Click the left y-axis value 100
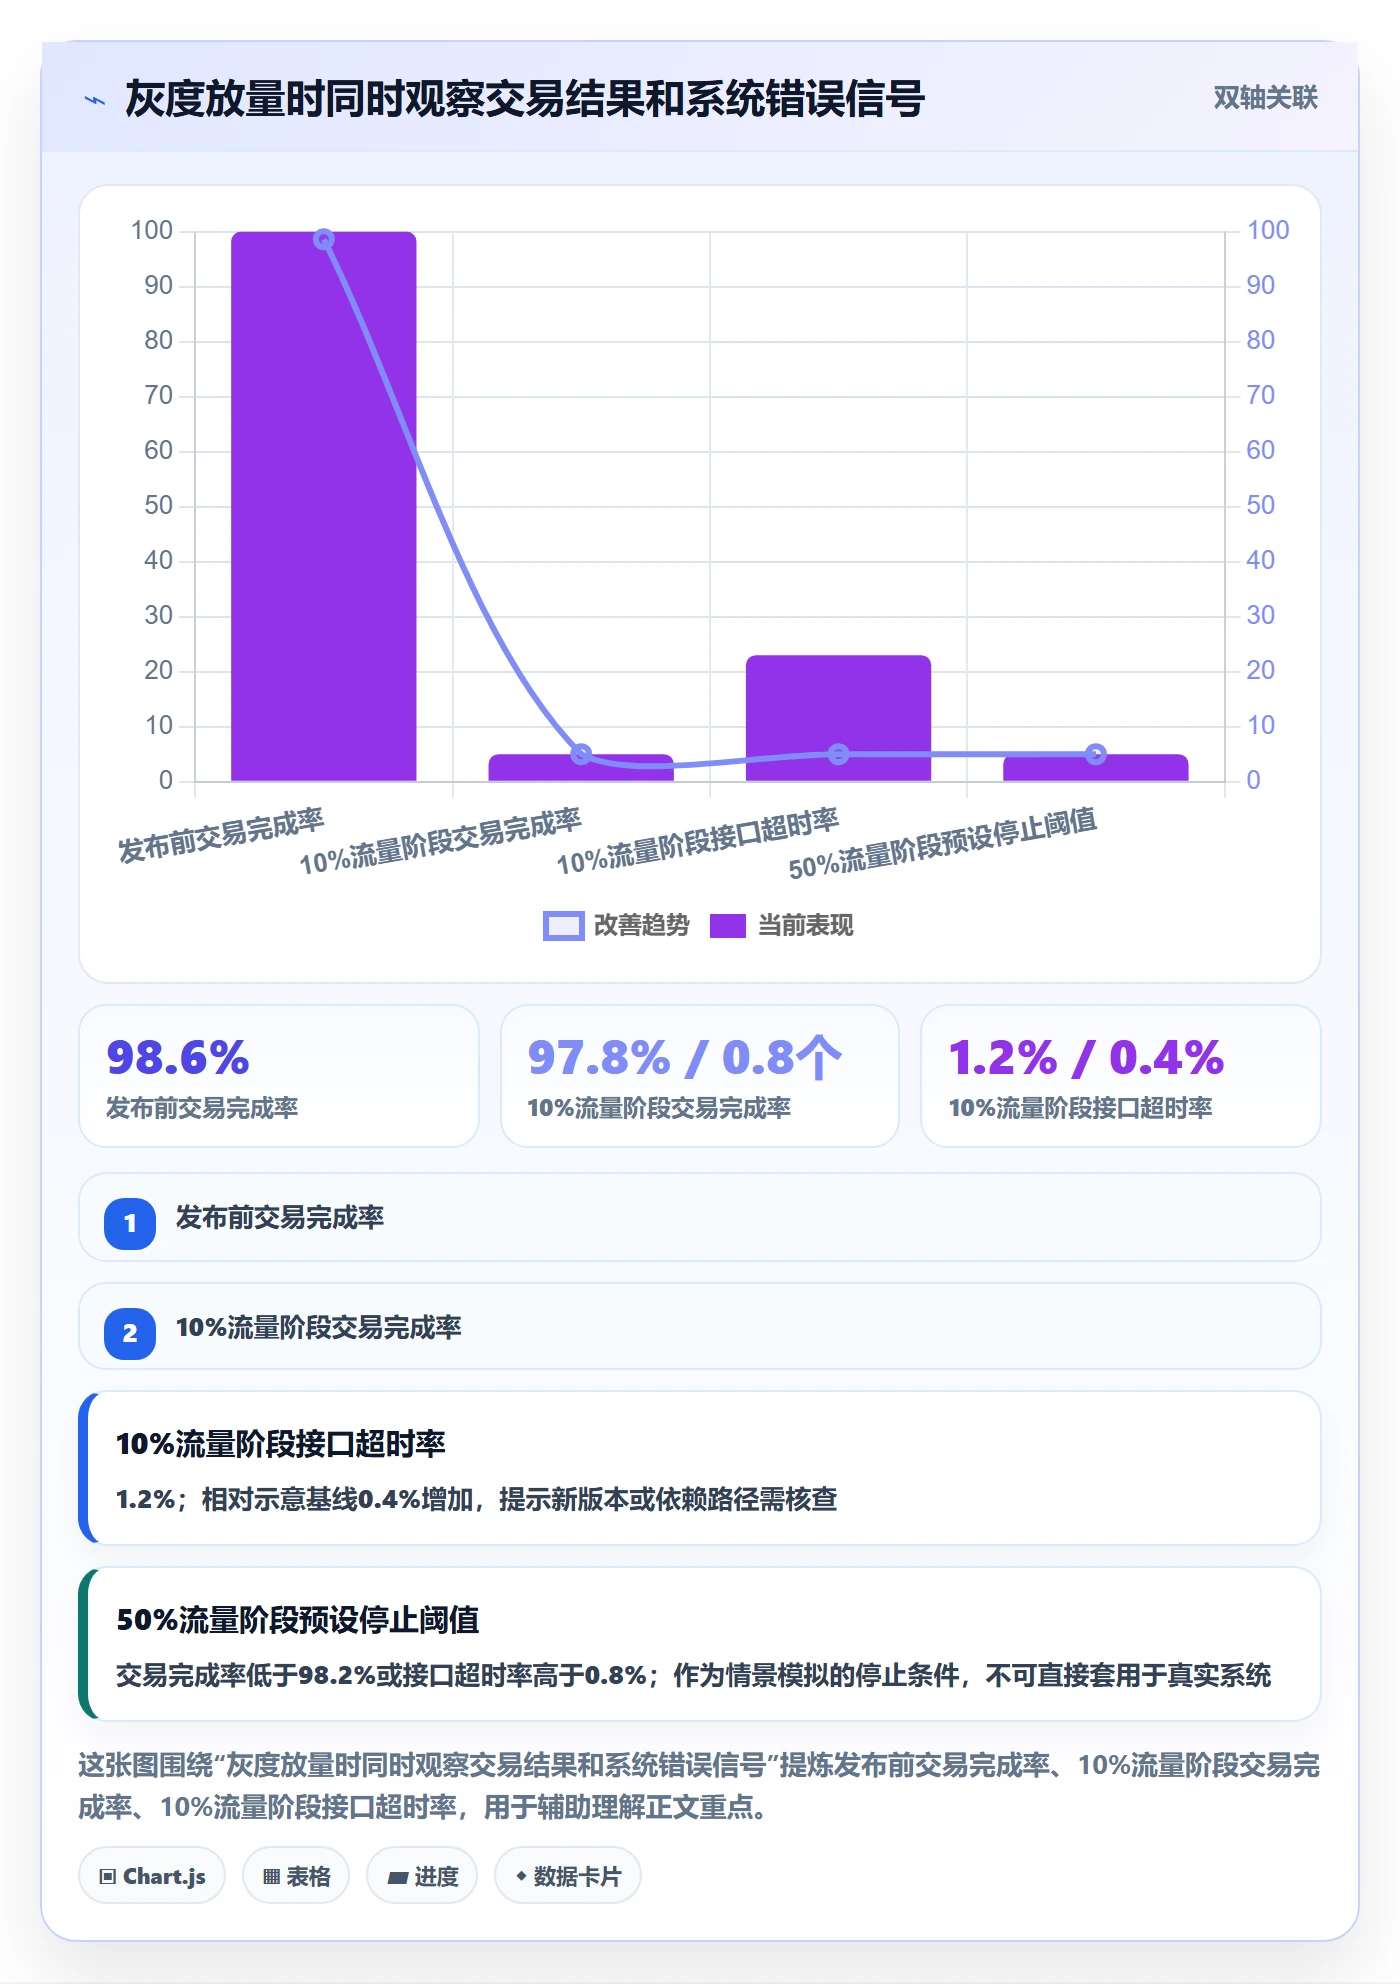Screen dimensions: 1400x1984 coord(152,230)
